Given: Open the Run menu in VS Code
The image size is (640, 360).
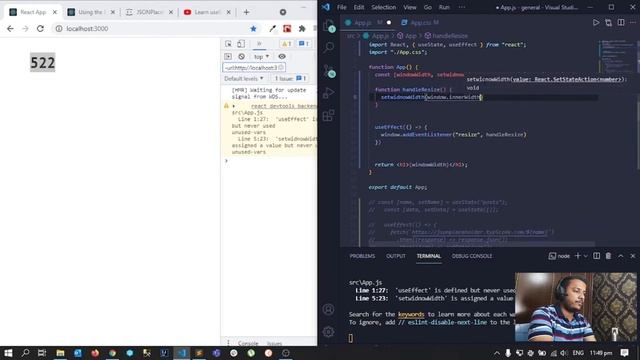Looking at the screenshot, I should click(x=444, y=7).
